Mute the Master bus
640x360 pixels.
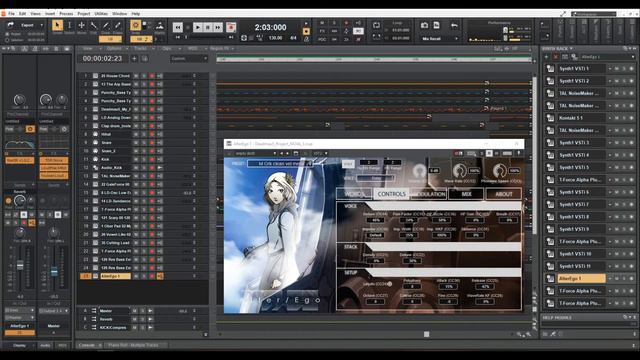134,311
